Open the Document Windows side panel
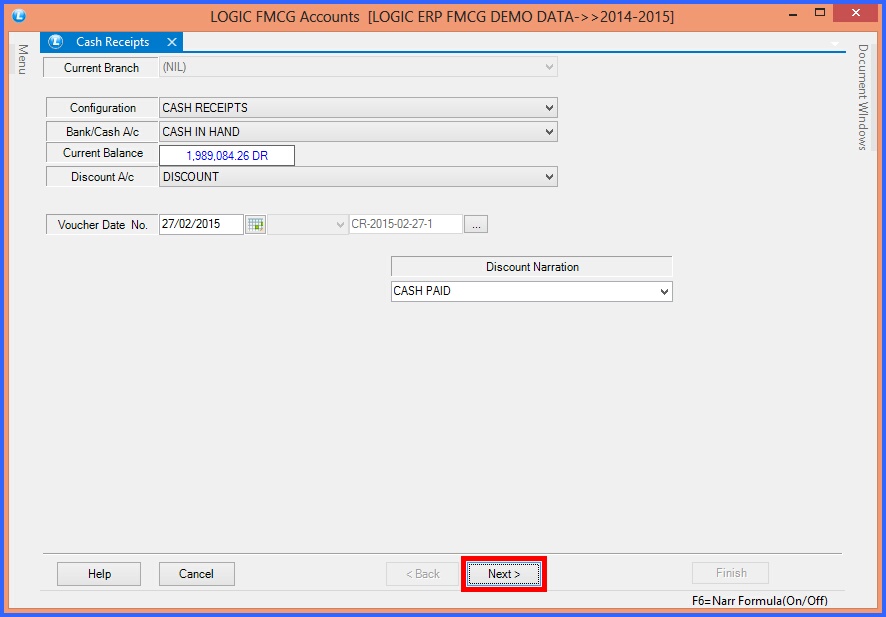 (x=862, y=97)
